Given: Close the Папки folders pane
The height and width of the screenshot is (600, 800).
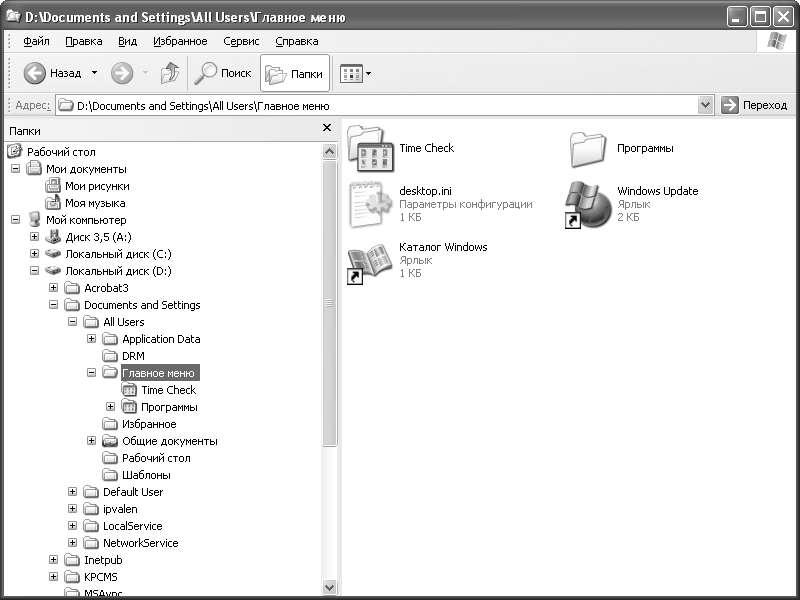Looking at the screenshot, I should click(x=327, y=128).
